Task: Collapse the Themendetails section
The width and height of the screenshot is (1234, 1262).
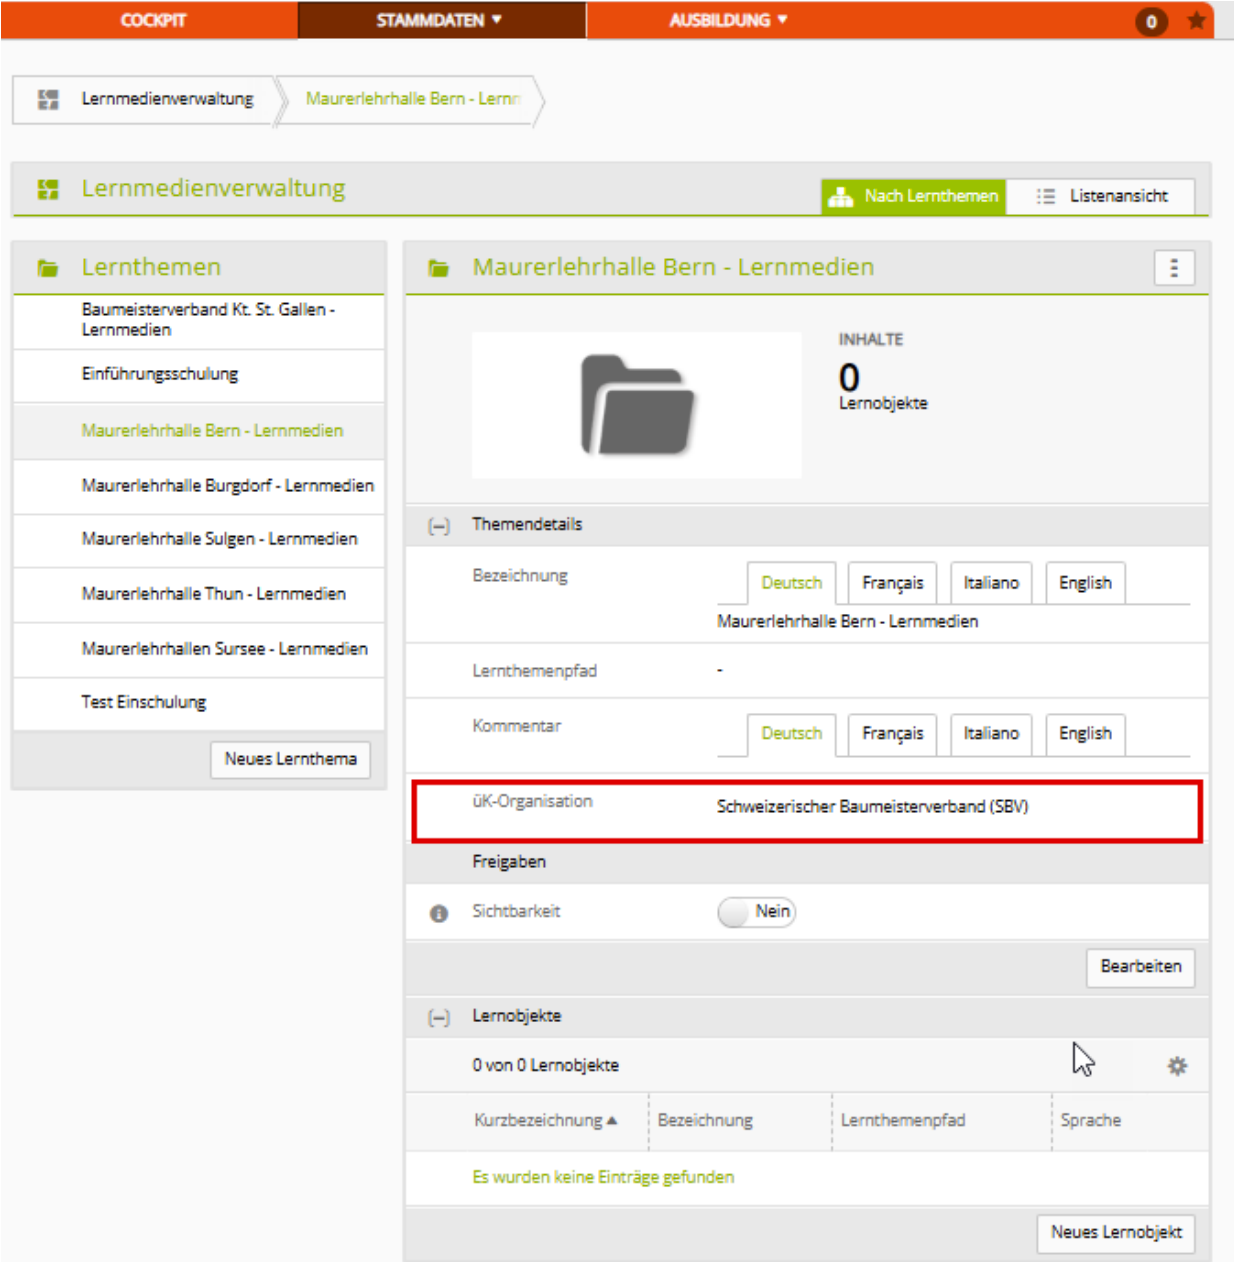Action: pyautogui.click(x=439, y=525)
